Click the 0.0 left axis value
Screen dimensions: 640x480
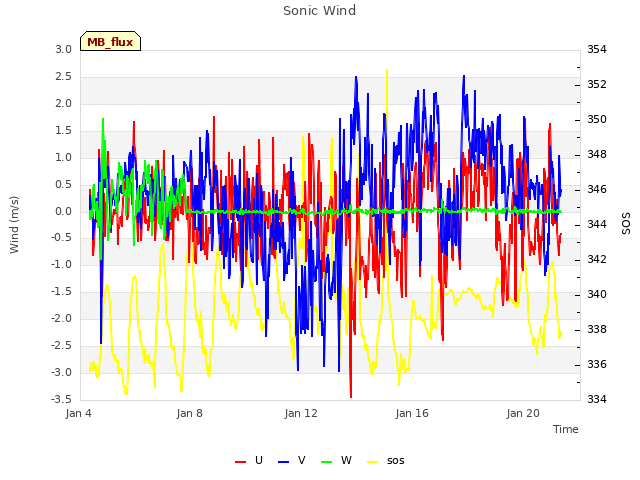pyautogui.click(x=63, y=211)
